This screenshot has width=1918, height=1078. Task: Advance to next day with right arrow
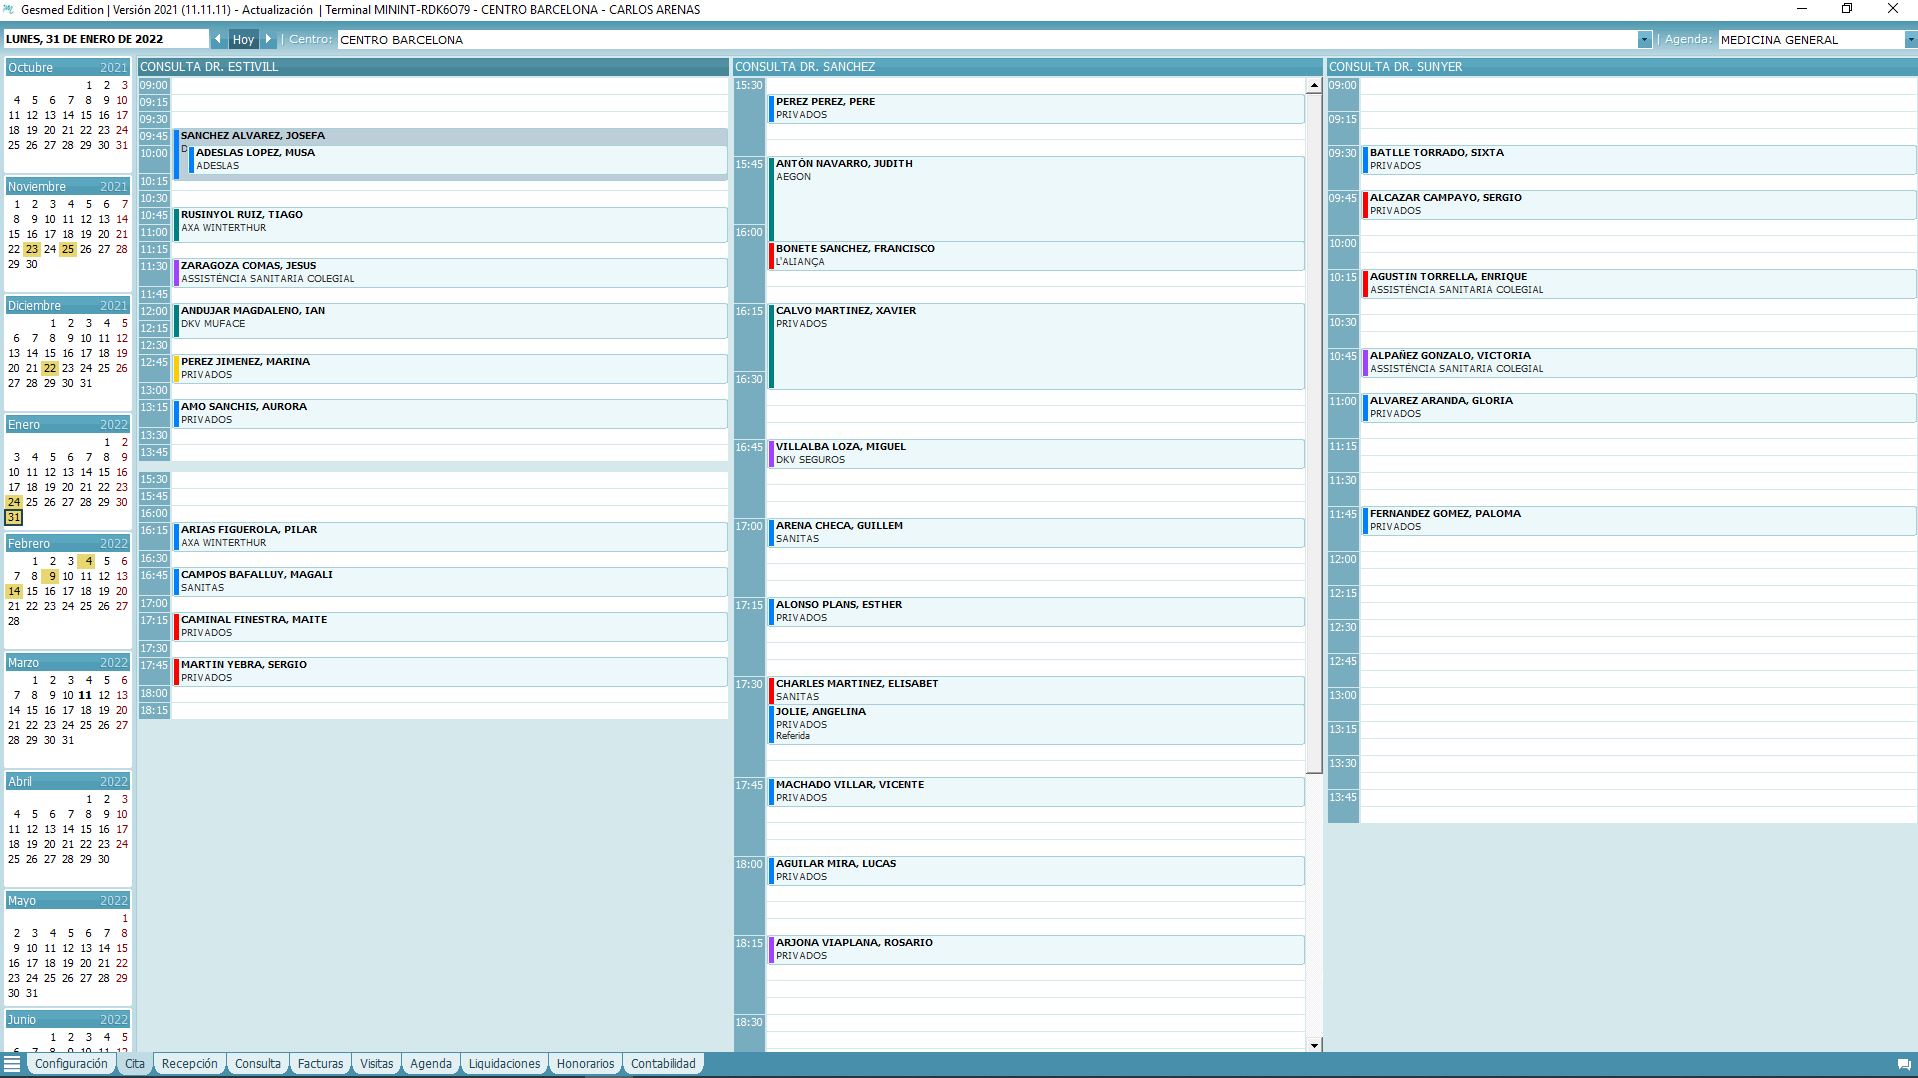click(268, 39)
